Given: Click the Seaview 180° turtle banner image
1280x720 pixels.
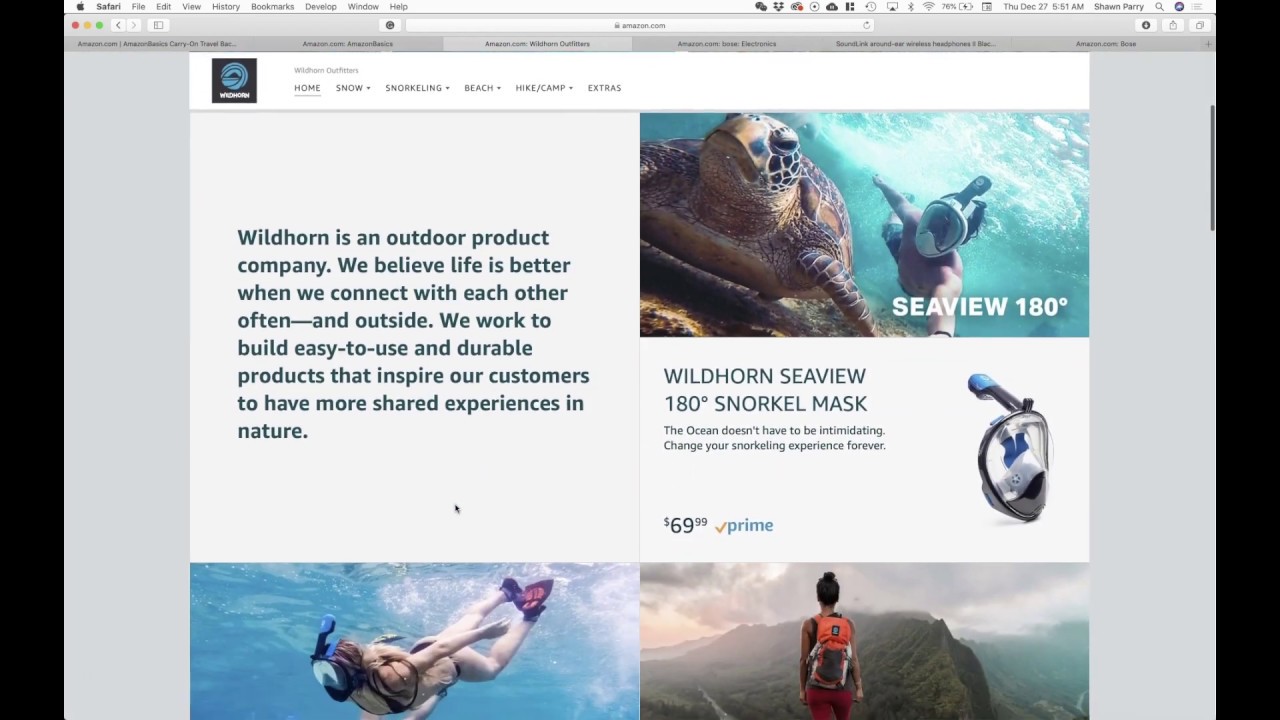Looking at the screenshot, I should pos(864,225).
